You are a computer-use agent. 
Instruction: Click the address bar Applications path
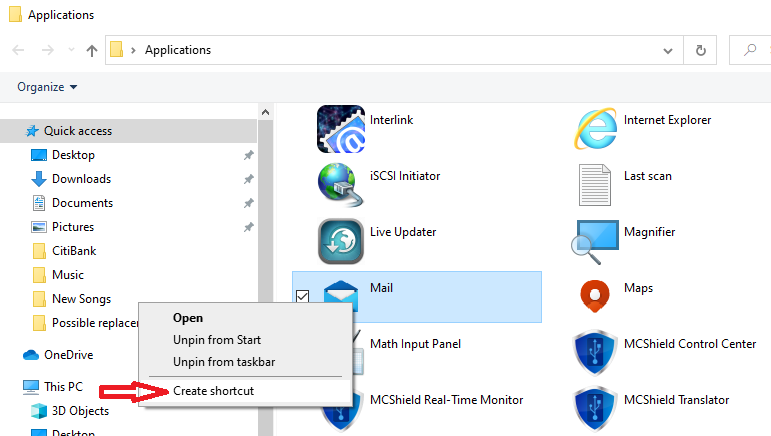(178, 50)
